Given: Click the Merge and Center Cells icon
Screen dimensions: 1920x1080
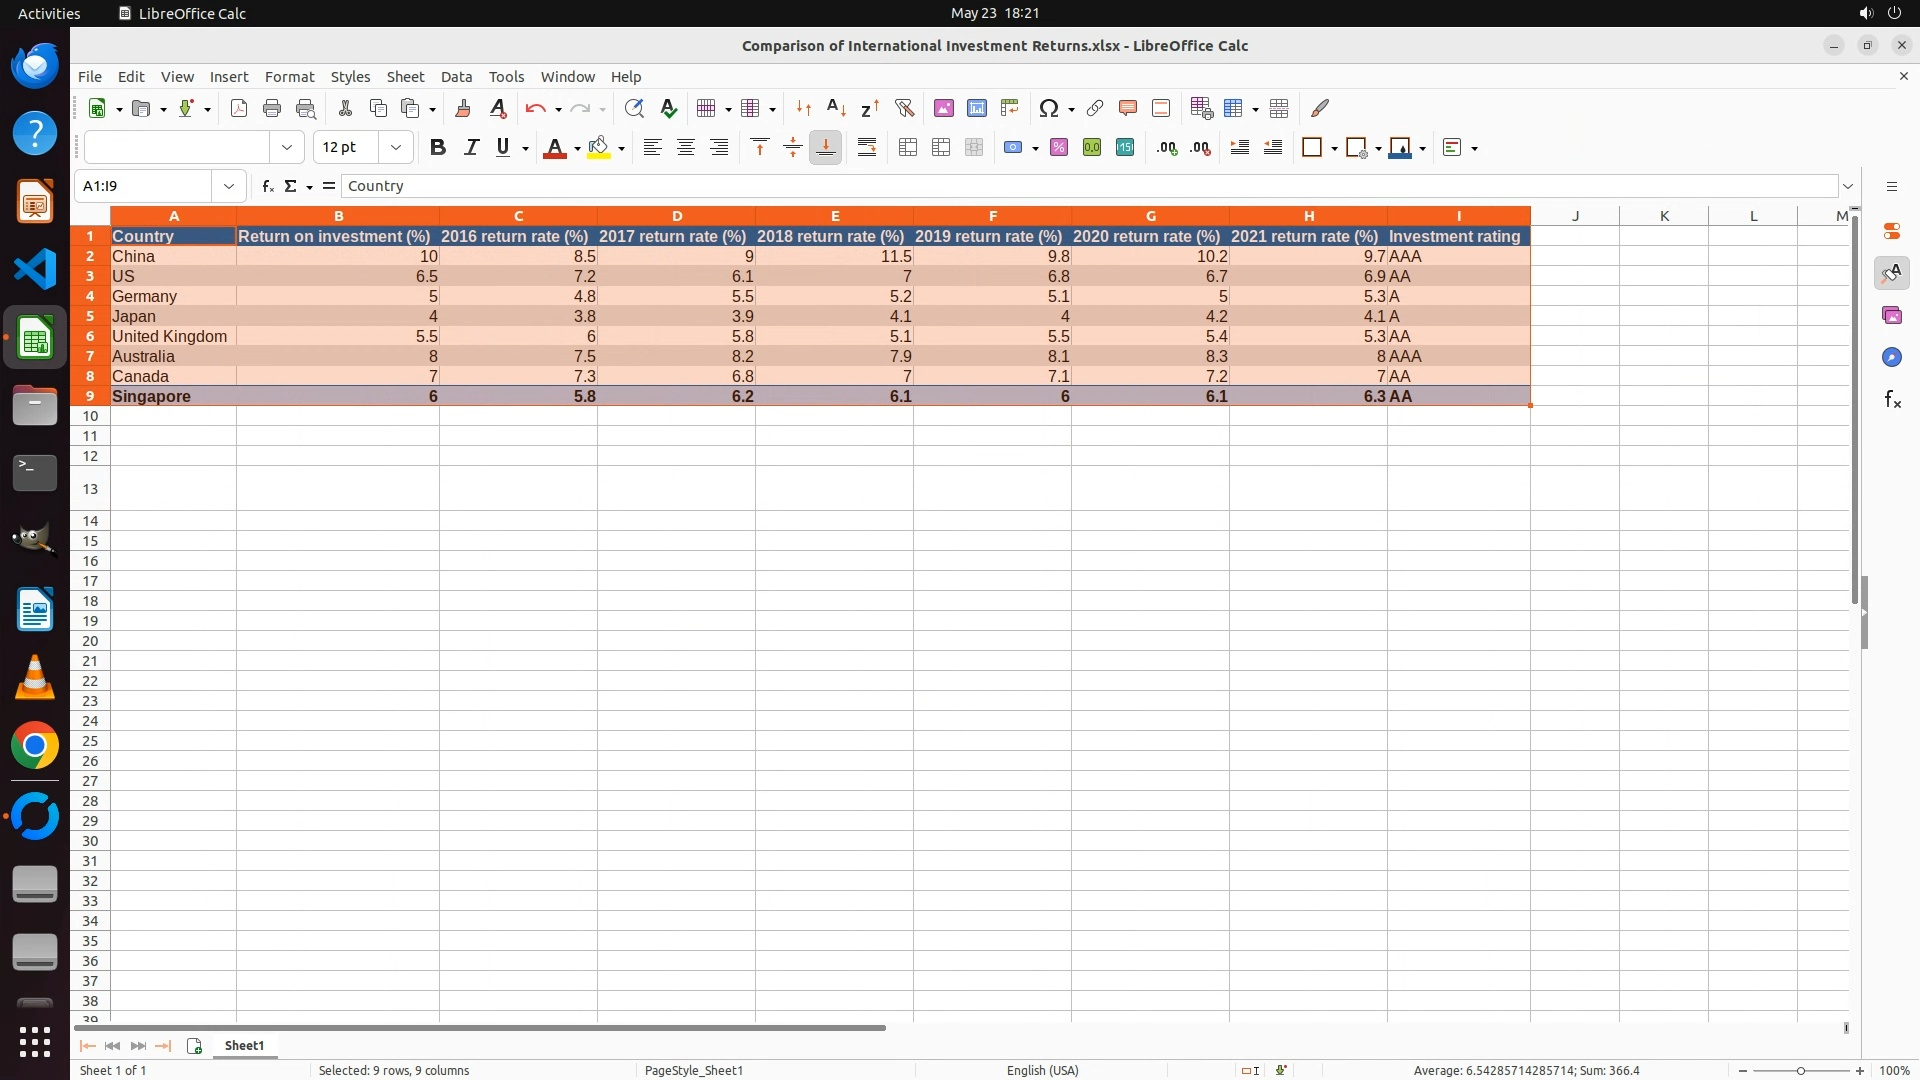Looking at the screenshot, I should [907, 148].
